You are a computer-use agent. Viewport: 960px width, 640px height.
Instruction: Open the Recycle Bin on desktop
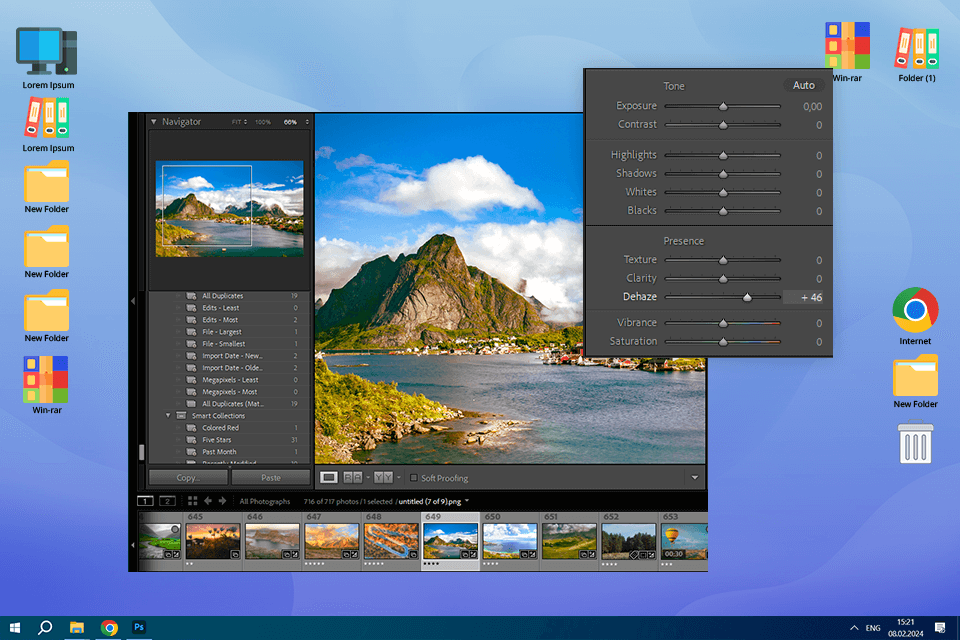click(x=916, y=443)
